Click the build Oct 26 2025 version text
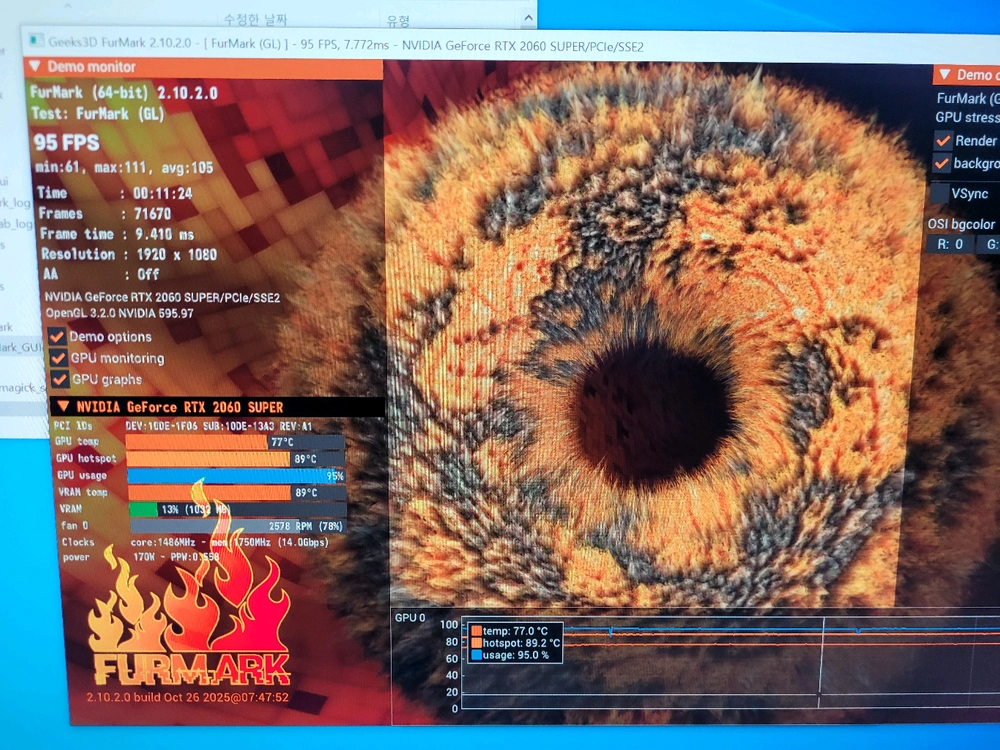This screenshot has width=1000, height=750. tap(188, 697)
